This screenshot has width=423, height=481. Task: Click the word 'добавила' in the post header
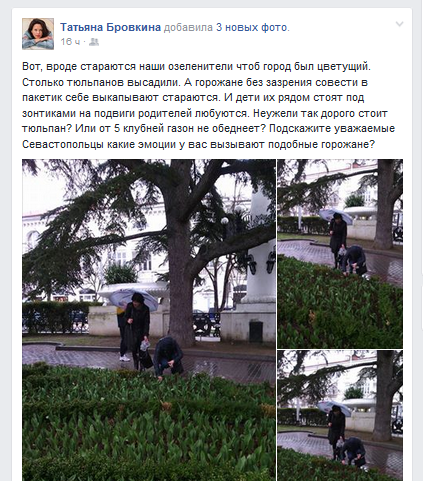click(x=188, y=27)
